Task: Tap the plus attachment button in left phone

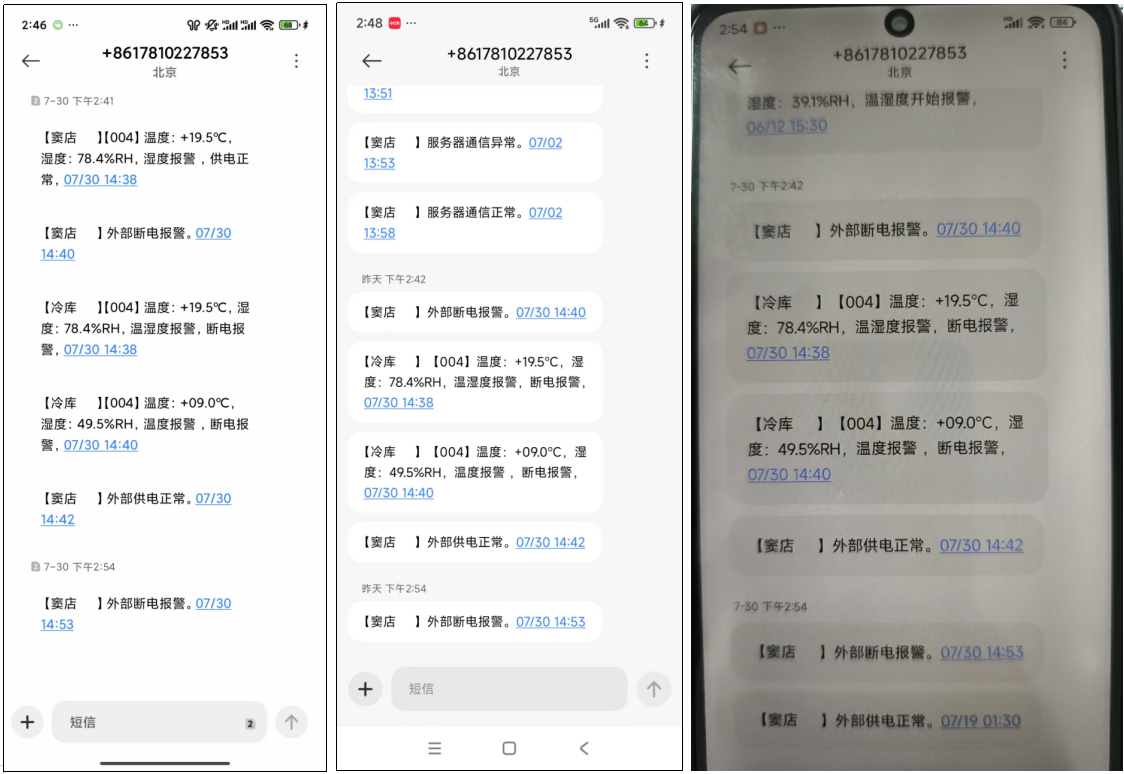Action: coord(27,722)
